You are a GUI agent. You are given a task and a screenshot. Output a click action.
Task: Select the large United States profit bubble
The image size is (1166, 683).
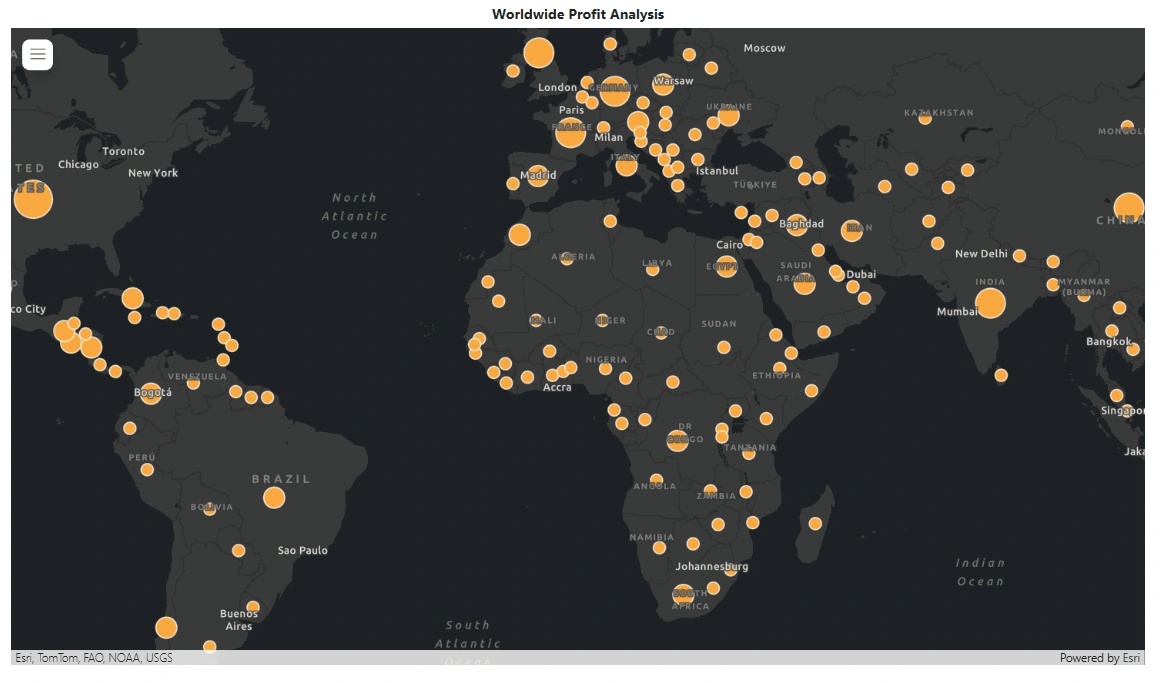click(33, 199)
